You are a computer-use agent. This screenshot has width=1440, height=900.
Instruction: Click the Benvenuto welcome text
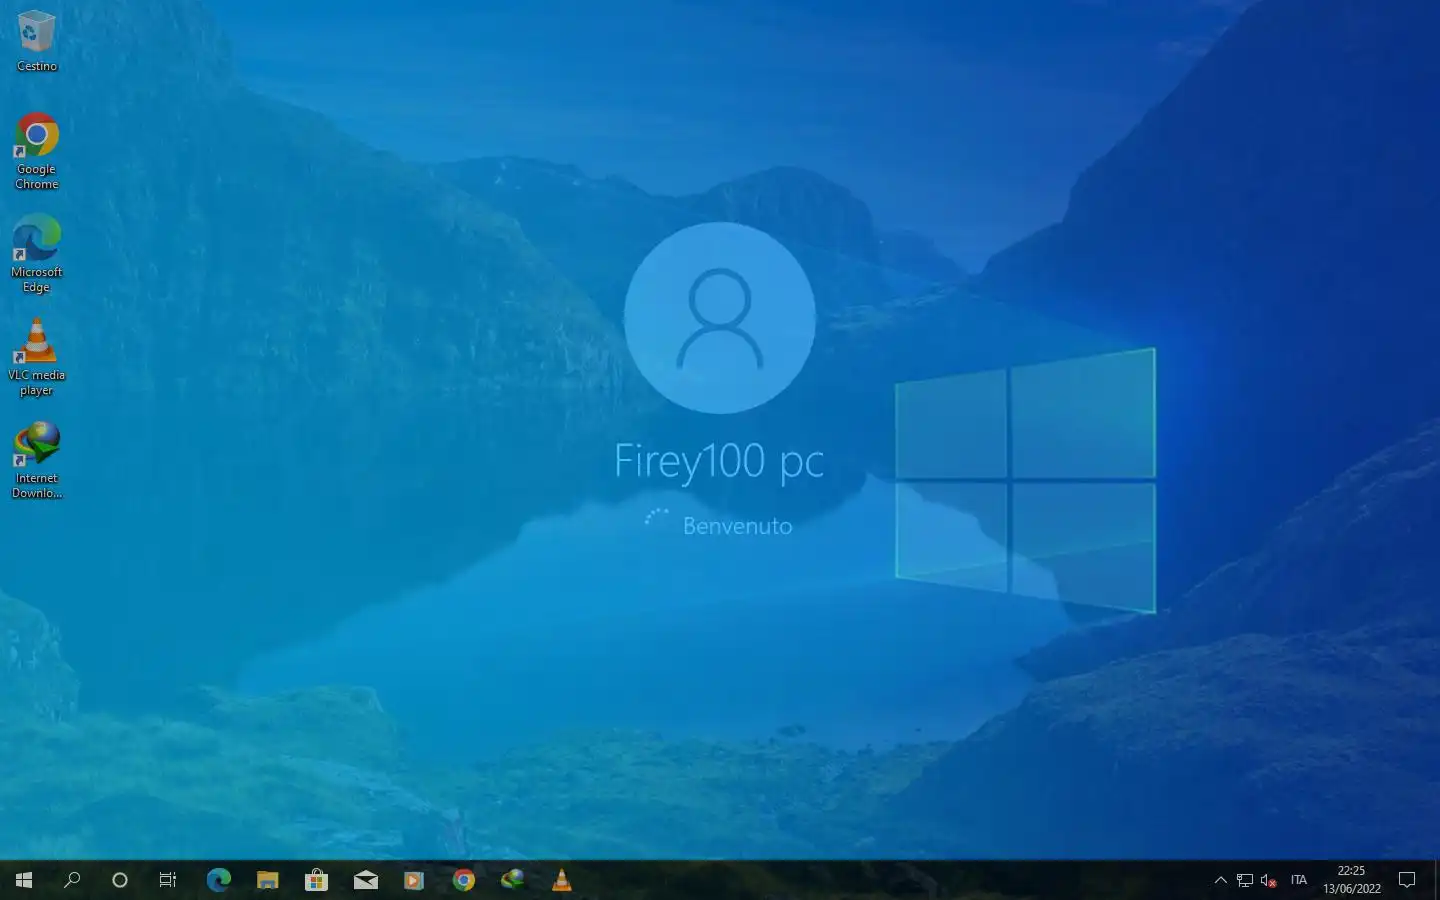click(x=737, y=526)
